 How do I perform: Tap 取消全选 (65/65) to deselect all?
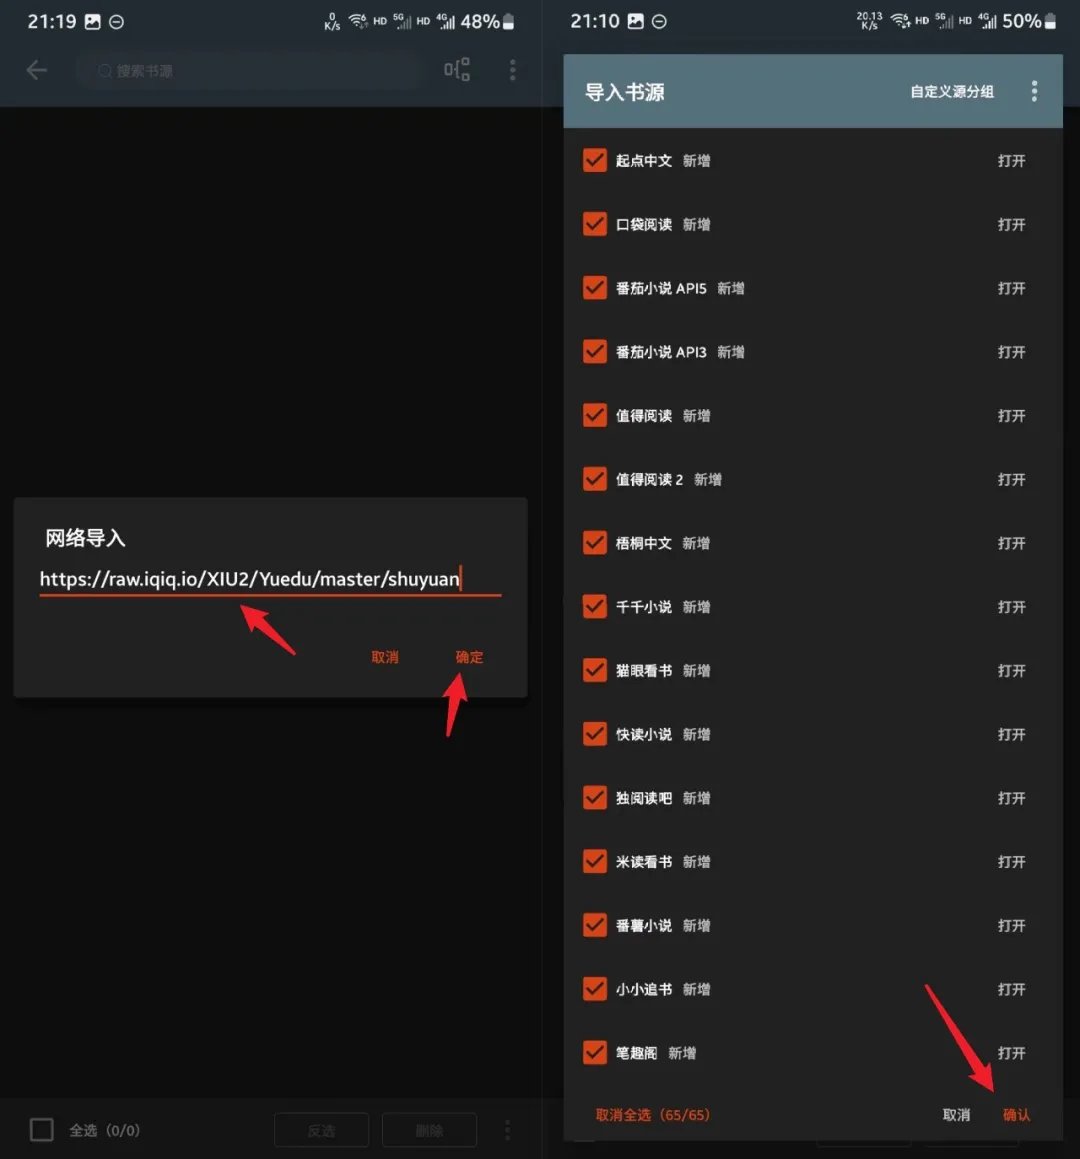click(x=652, y=1115)
